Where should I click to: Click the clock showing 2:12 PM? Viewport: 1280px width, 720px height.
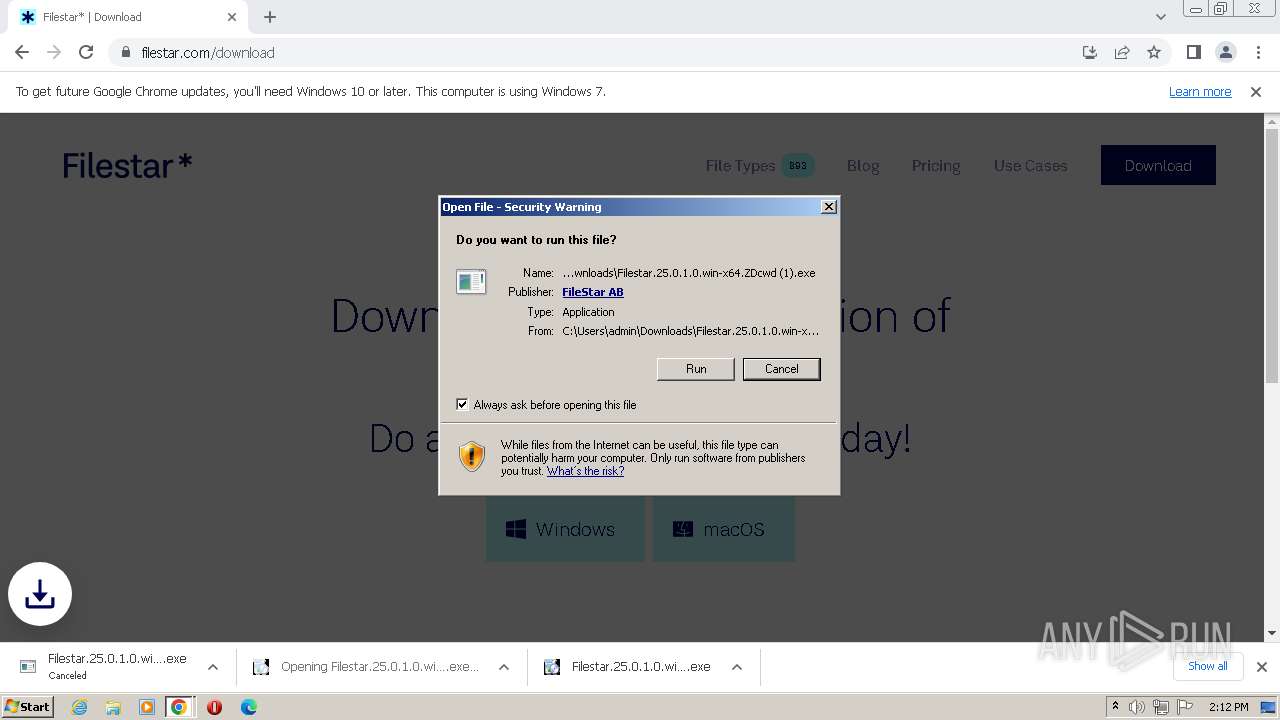[1228, 707]
